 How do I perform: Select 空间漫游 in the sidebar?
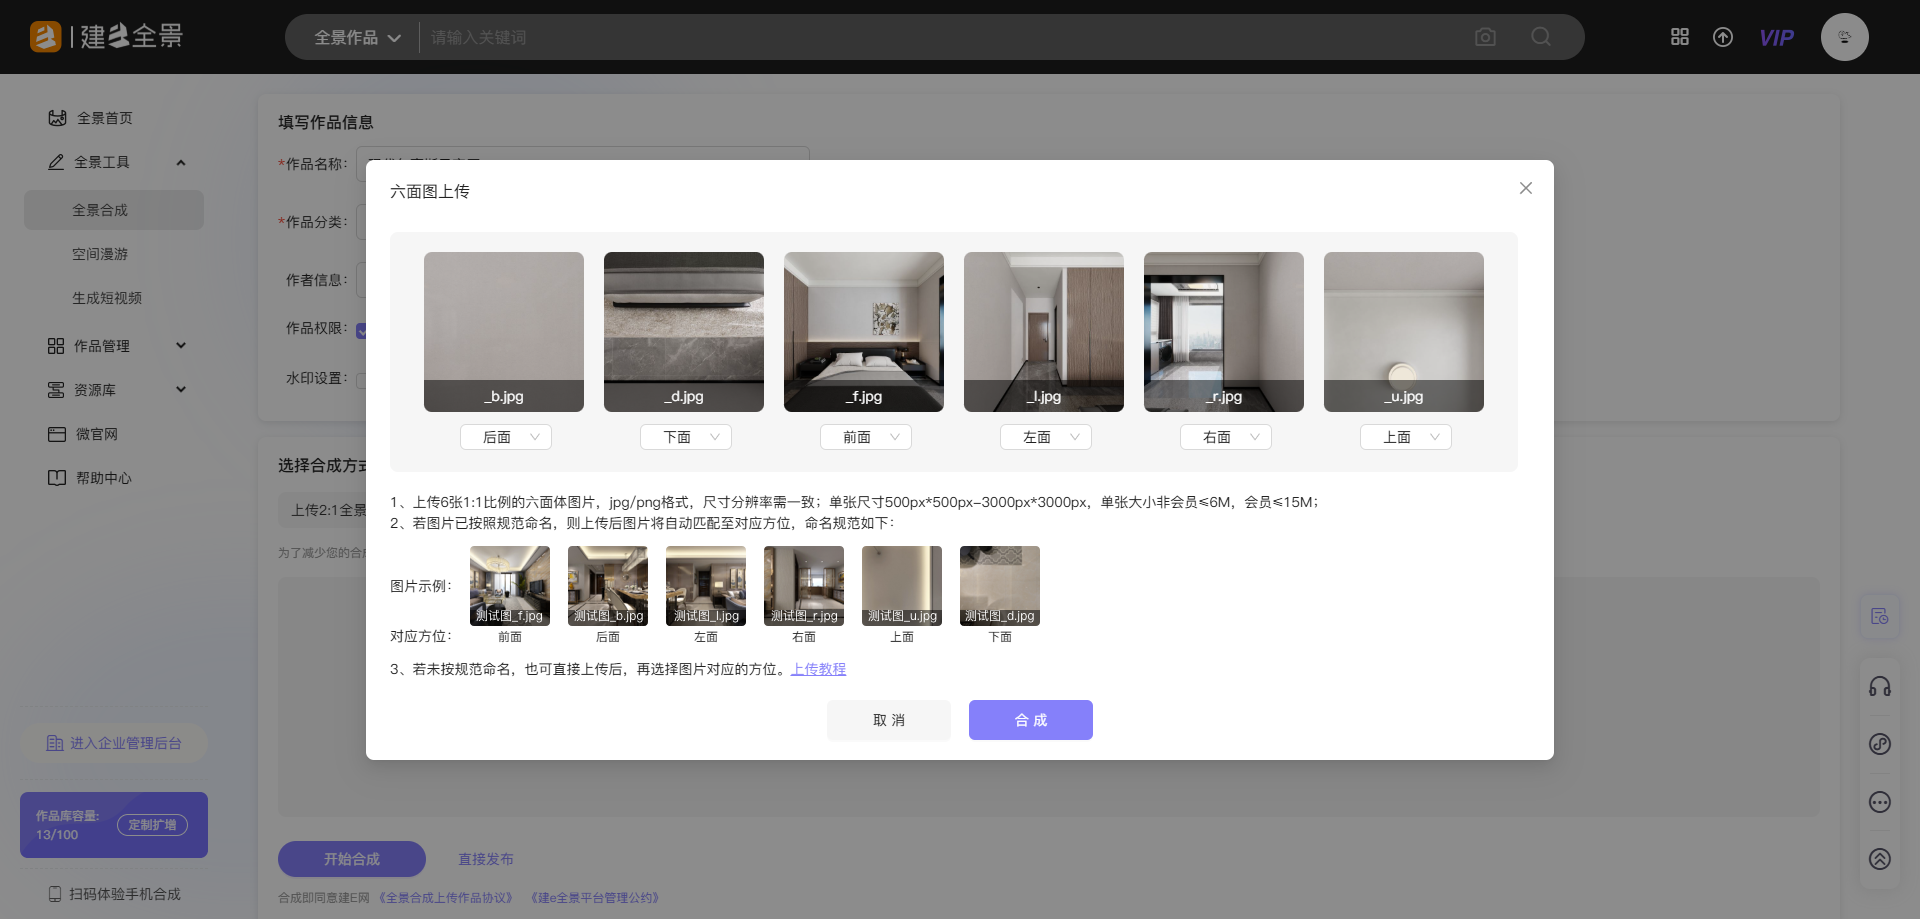point(100,254)
